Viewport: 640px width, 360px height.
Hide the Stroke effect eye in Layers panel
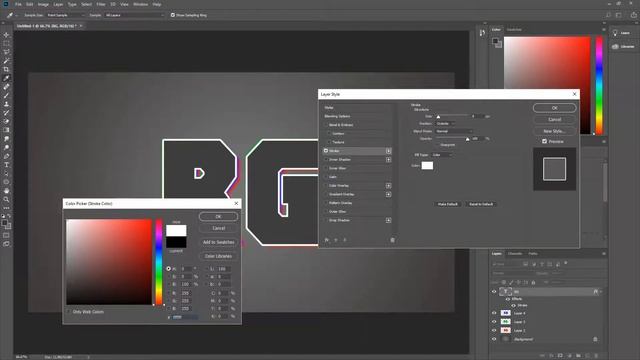[x=513, y=305]
